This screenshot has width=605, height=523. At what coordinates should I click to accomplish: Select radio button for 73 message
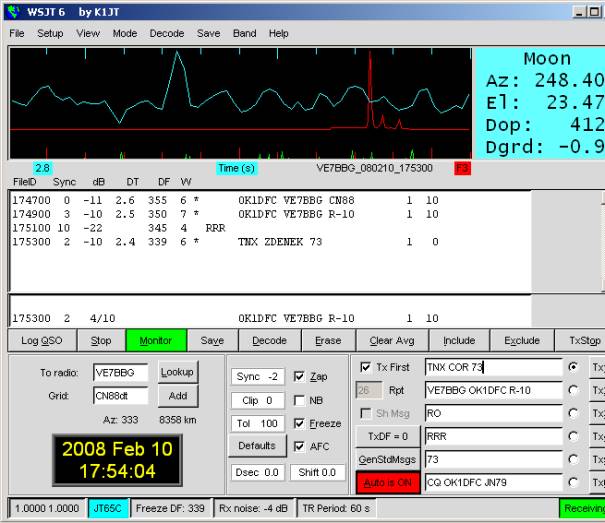coord(573,459)
